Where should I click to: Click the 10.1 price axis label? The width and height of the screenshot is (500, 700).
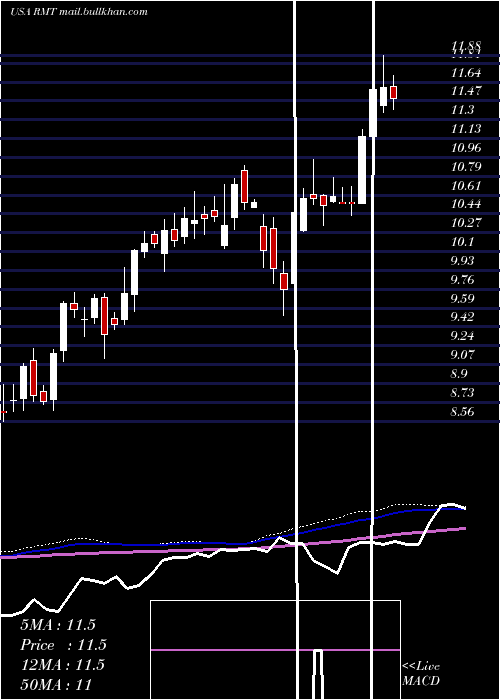pos(462,242)
